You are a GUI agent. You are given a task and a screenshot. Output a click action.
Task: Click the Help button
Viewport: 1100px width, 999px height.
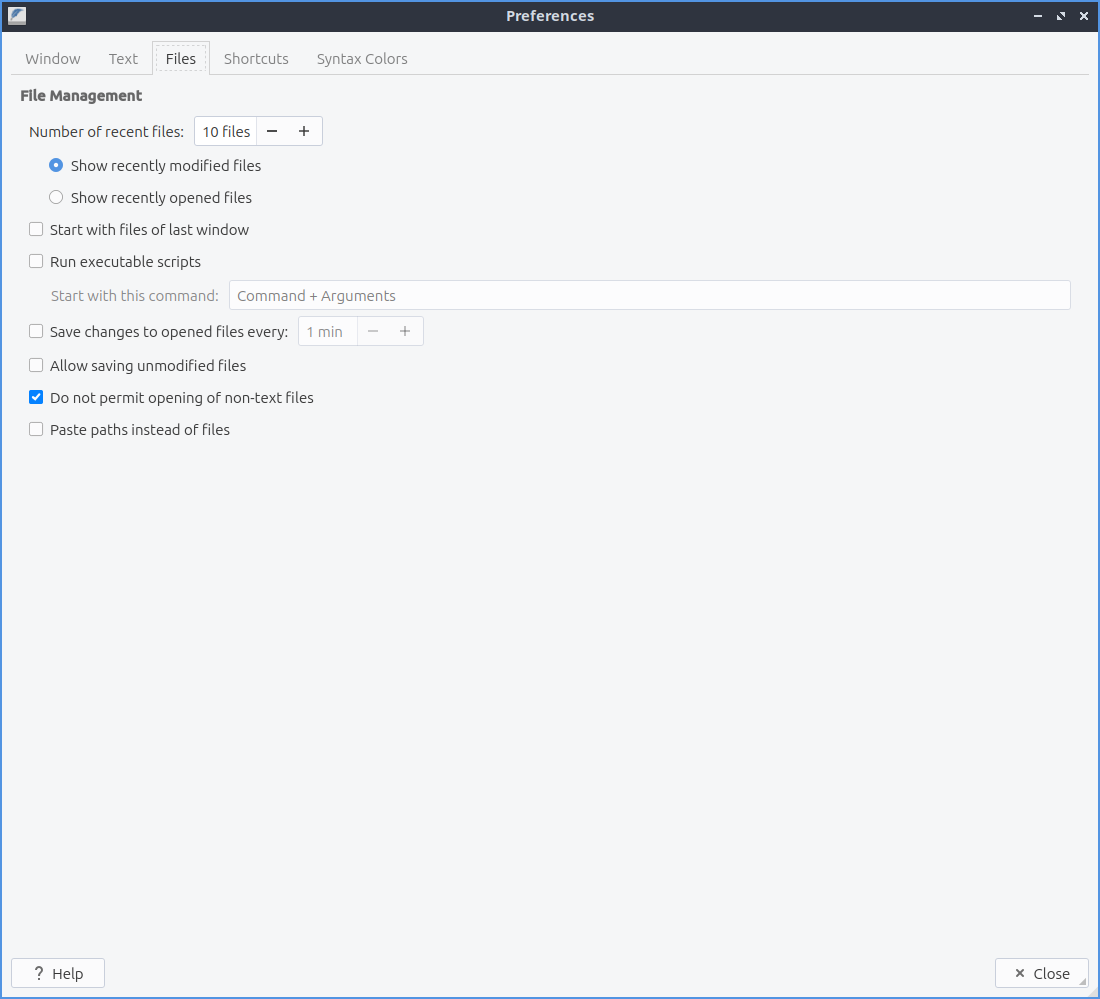58,973
